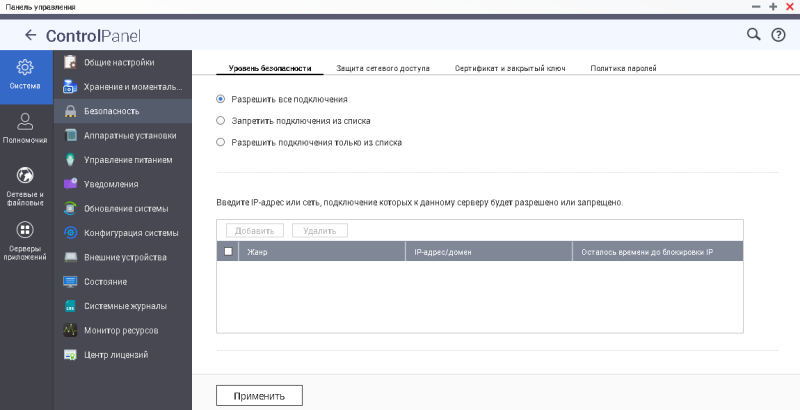
Task: Click the Внешние устройства icon
Action: 70,258
